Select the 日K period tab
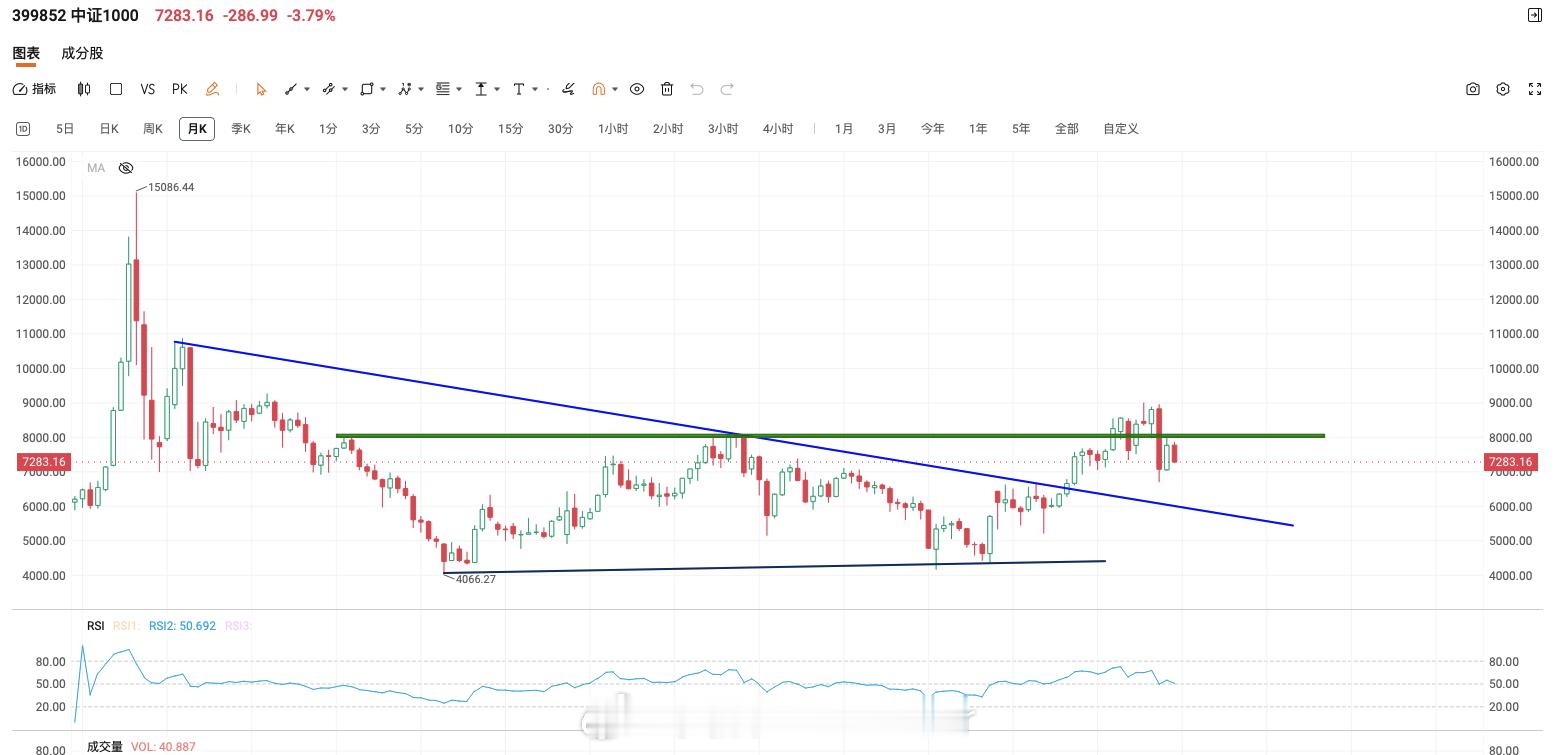Screen dimensions: 1557x755 (109, 129)
